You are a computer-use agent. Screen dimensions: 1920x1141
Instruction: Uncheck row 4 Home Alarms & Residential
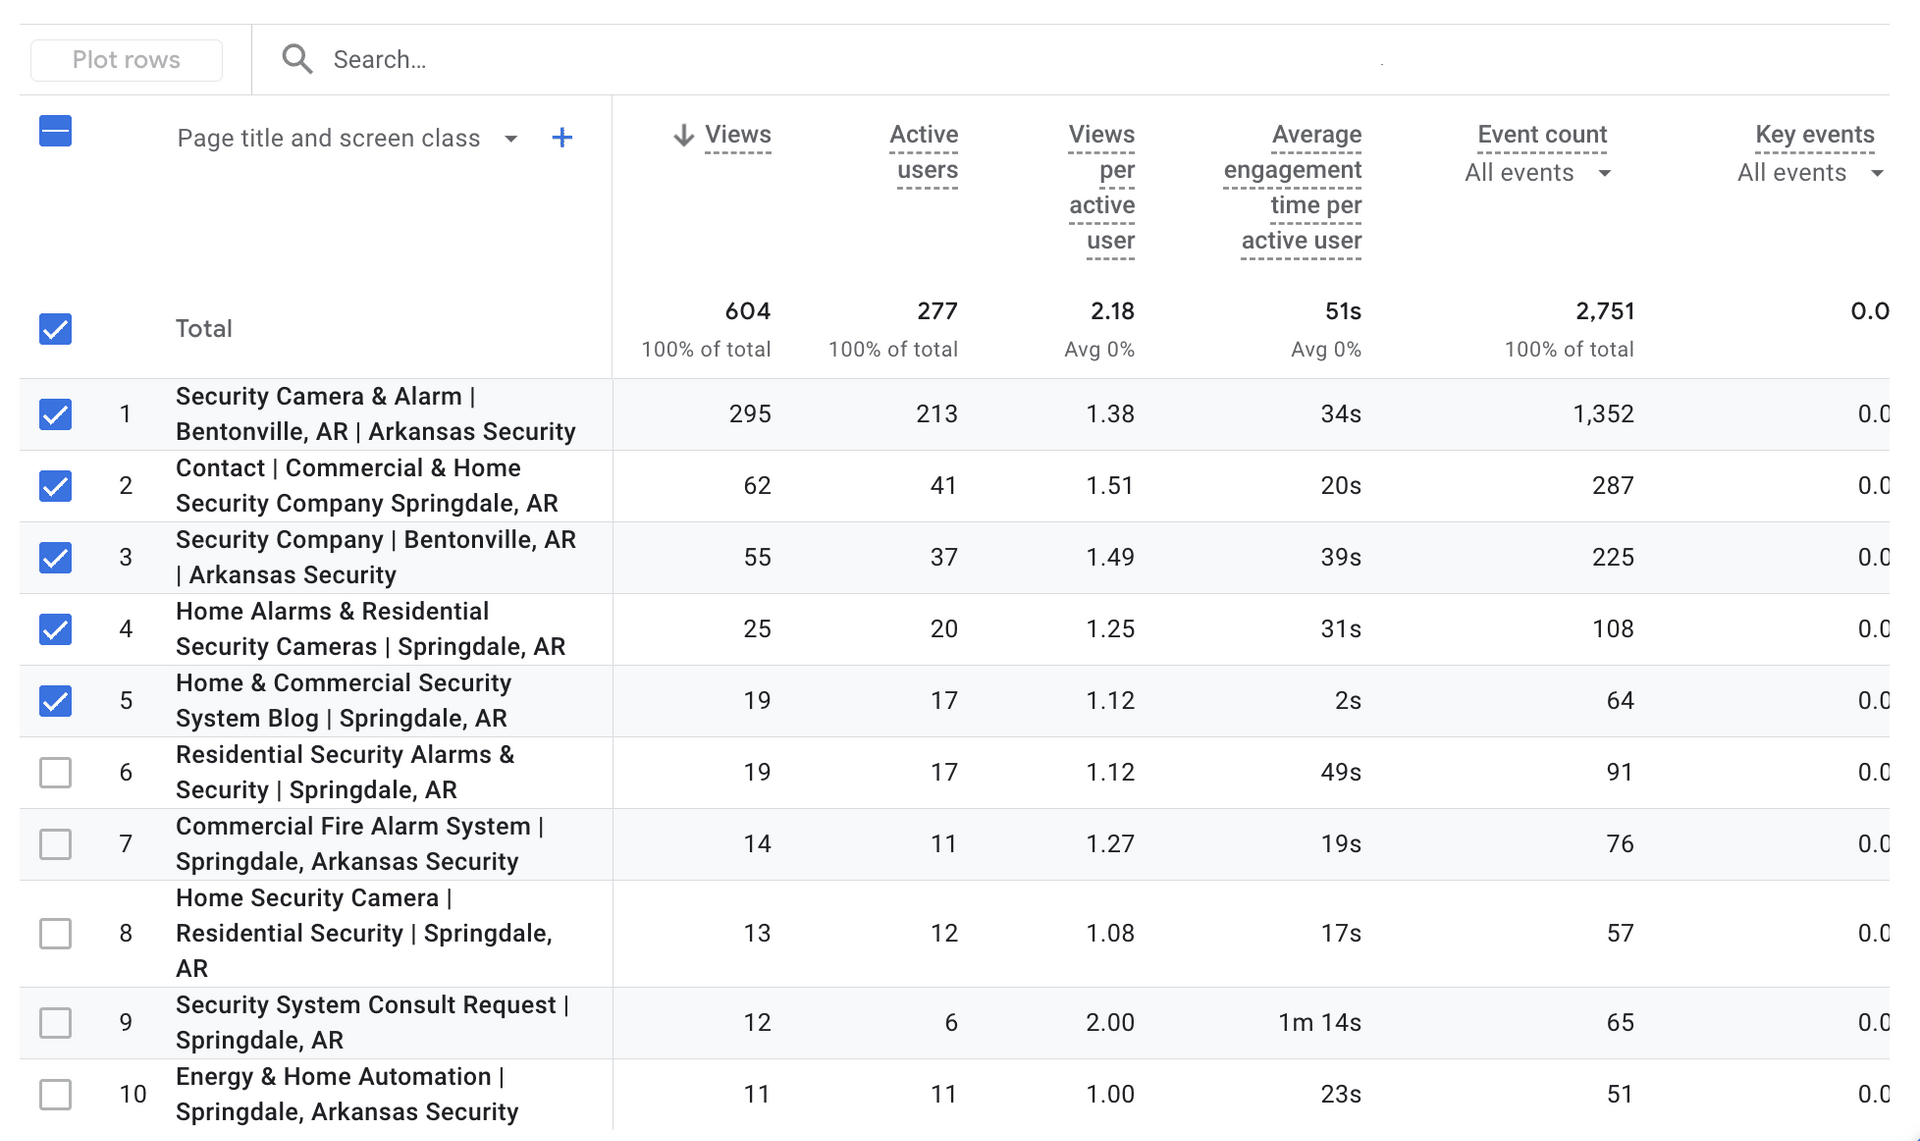click(56, 629)
